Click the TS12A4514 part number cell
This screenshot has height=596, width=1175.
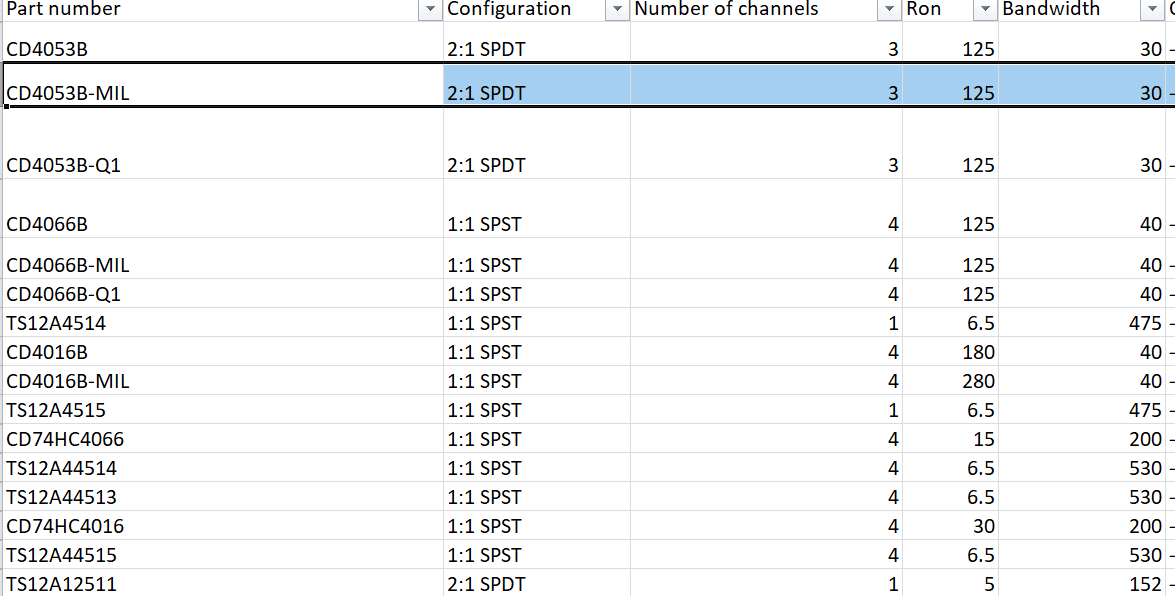(222, 323)
